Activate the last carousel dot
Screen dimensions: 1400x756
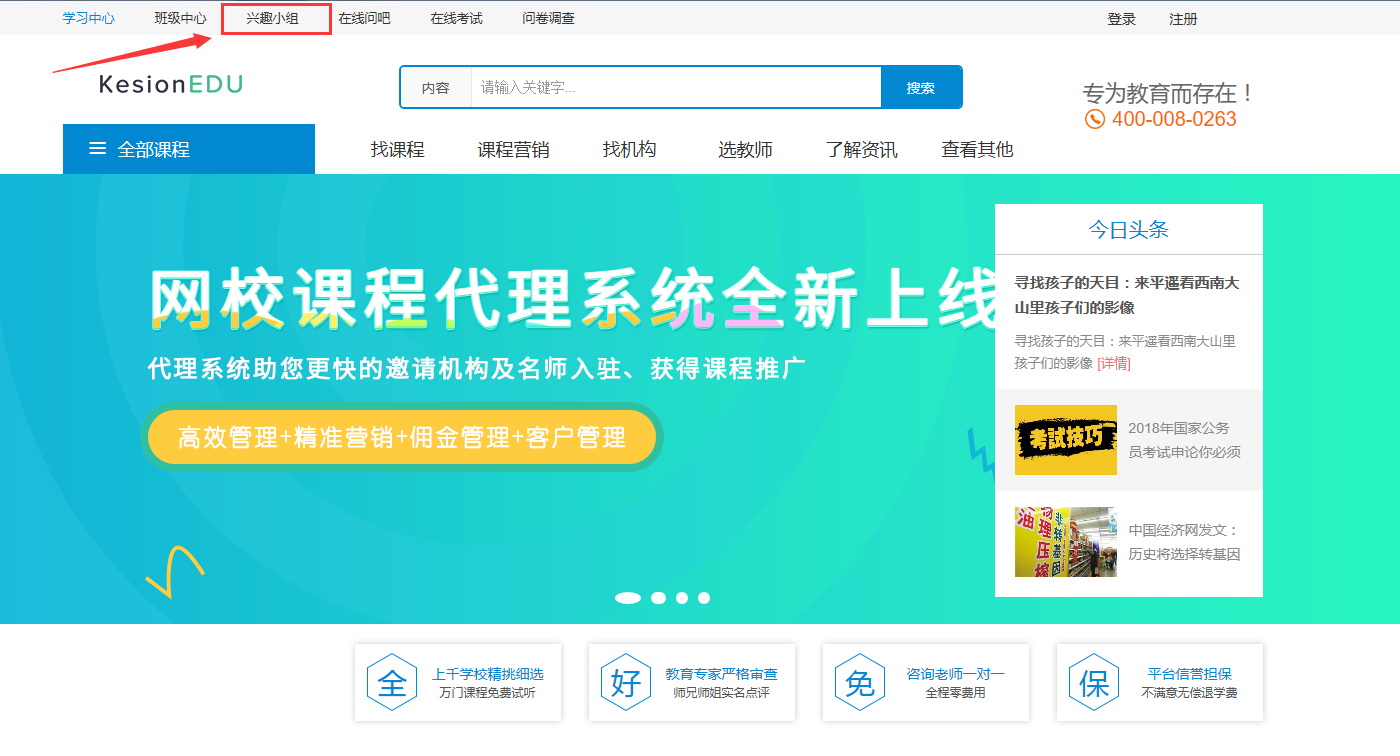pyautogui.click(x=704, y=597)
